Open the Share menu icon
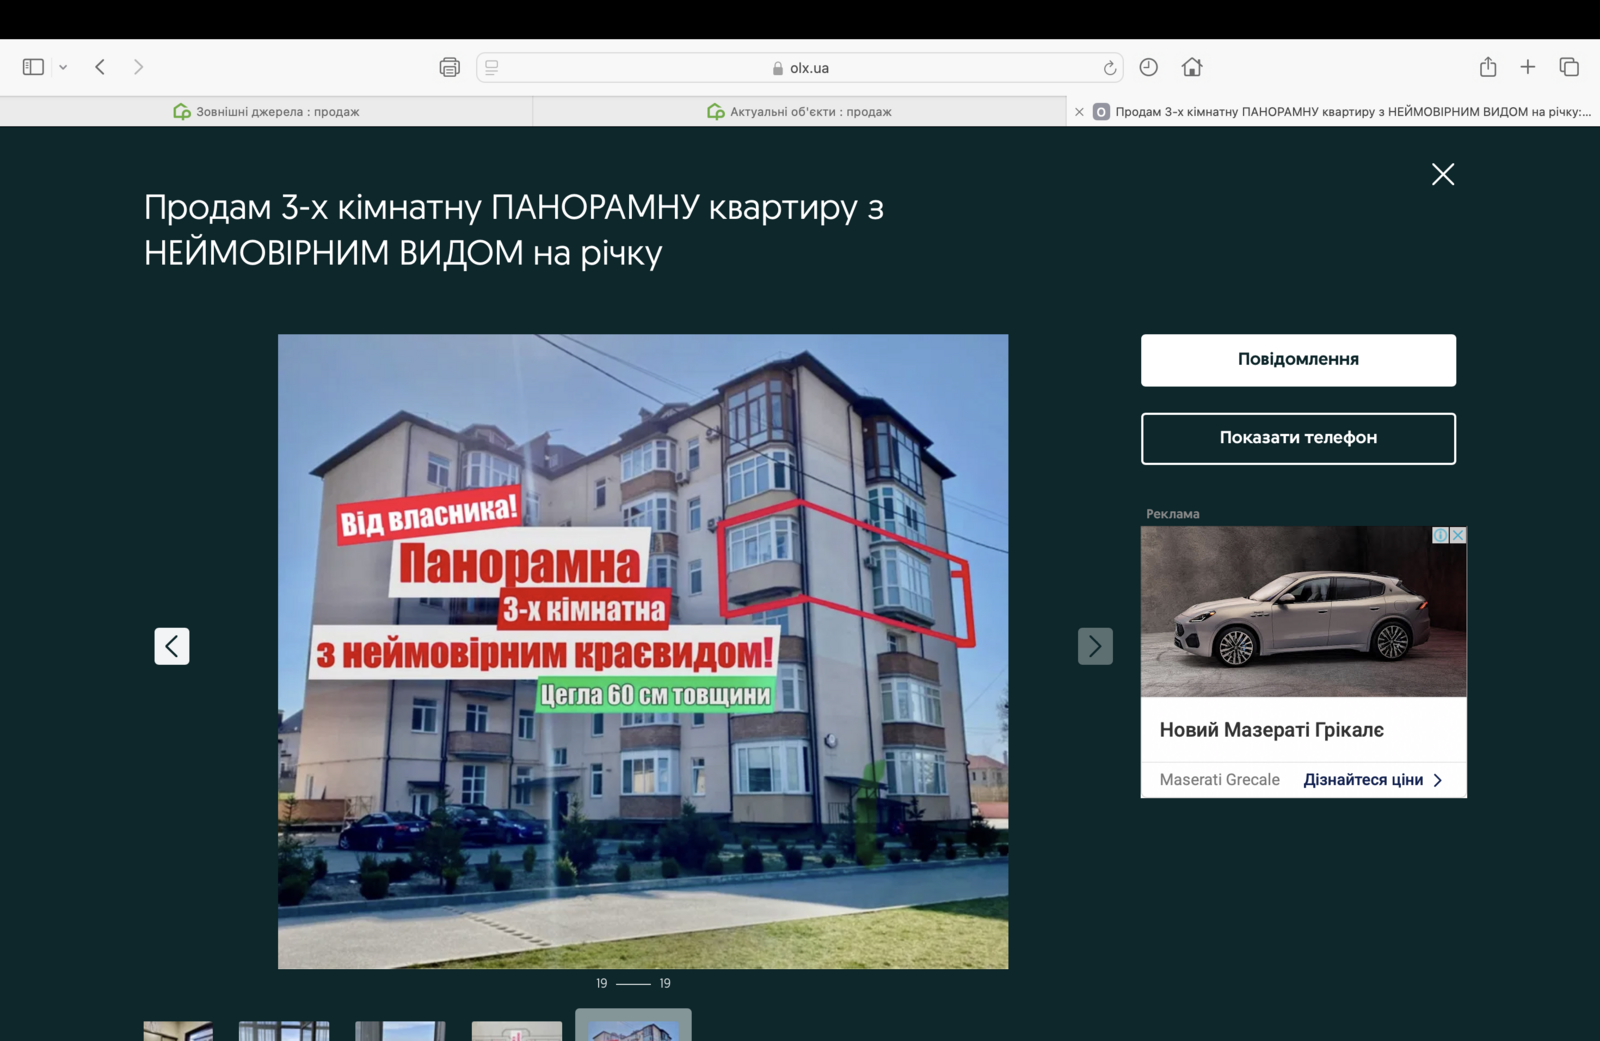The height and width of the screenshot is (1041, 1600). [1487, 67]
